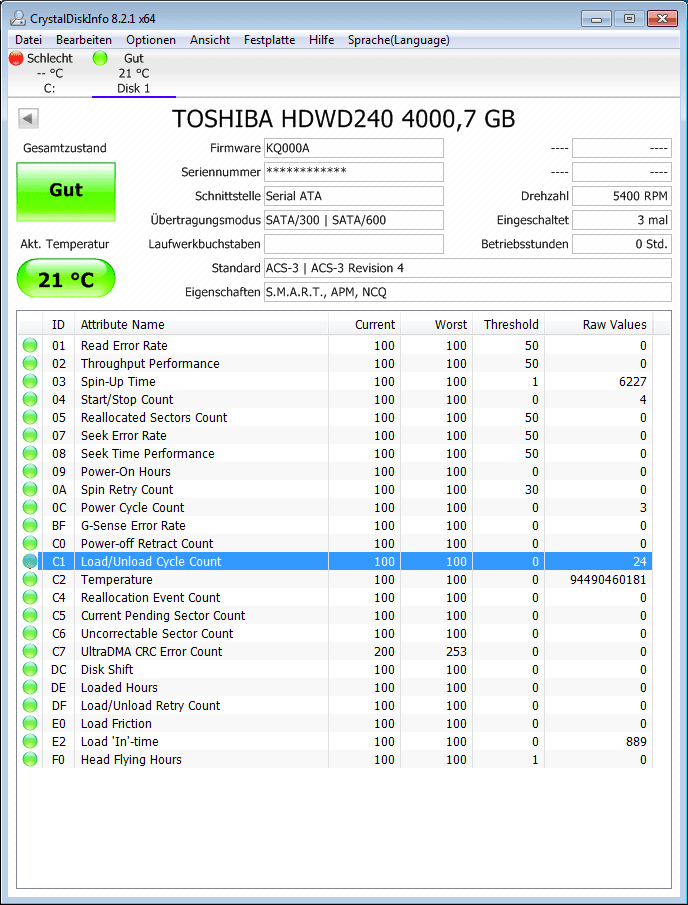Click the Worst column header

[437, 324]
